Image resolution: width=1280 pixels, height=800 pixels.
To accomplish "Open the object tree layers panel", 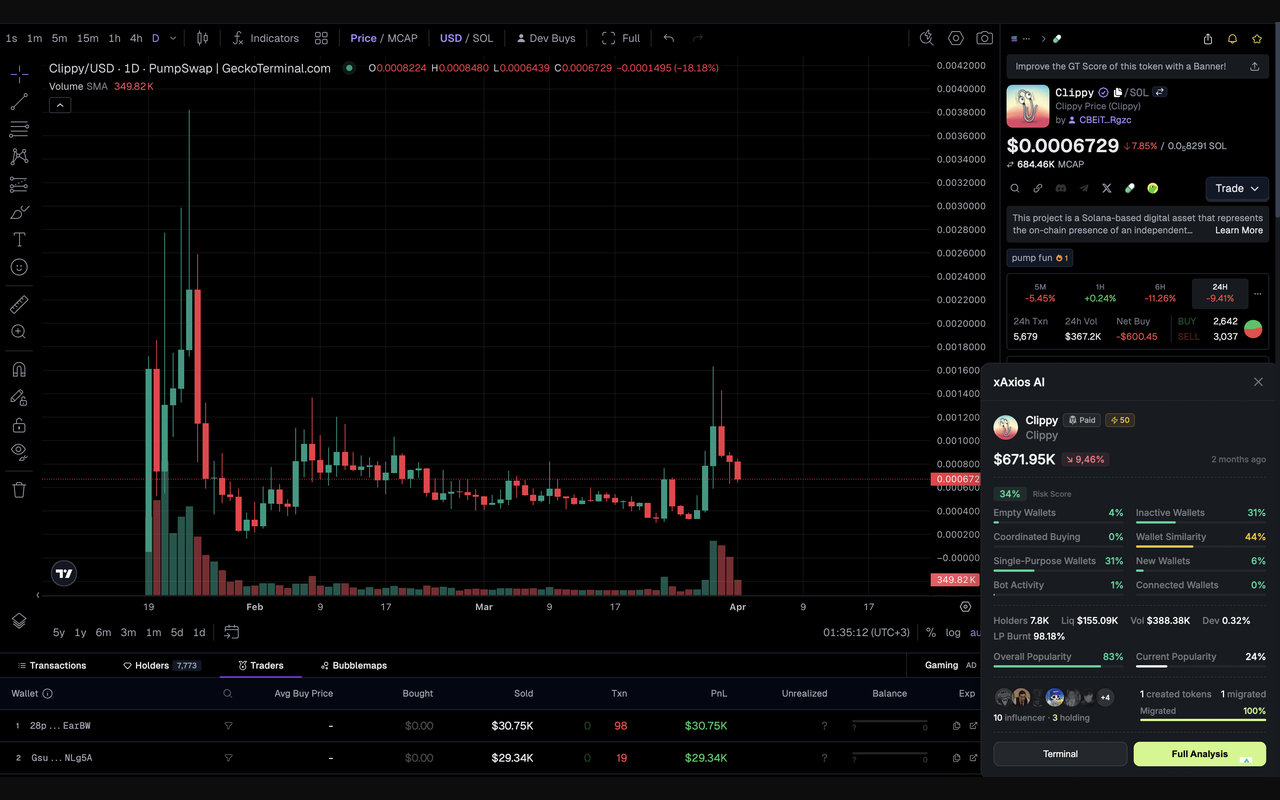I will [x=19, y=621].
